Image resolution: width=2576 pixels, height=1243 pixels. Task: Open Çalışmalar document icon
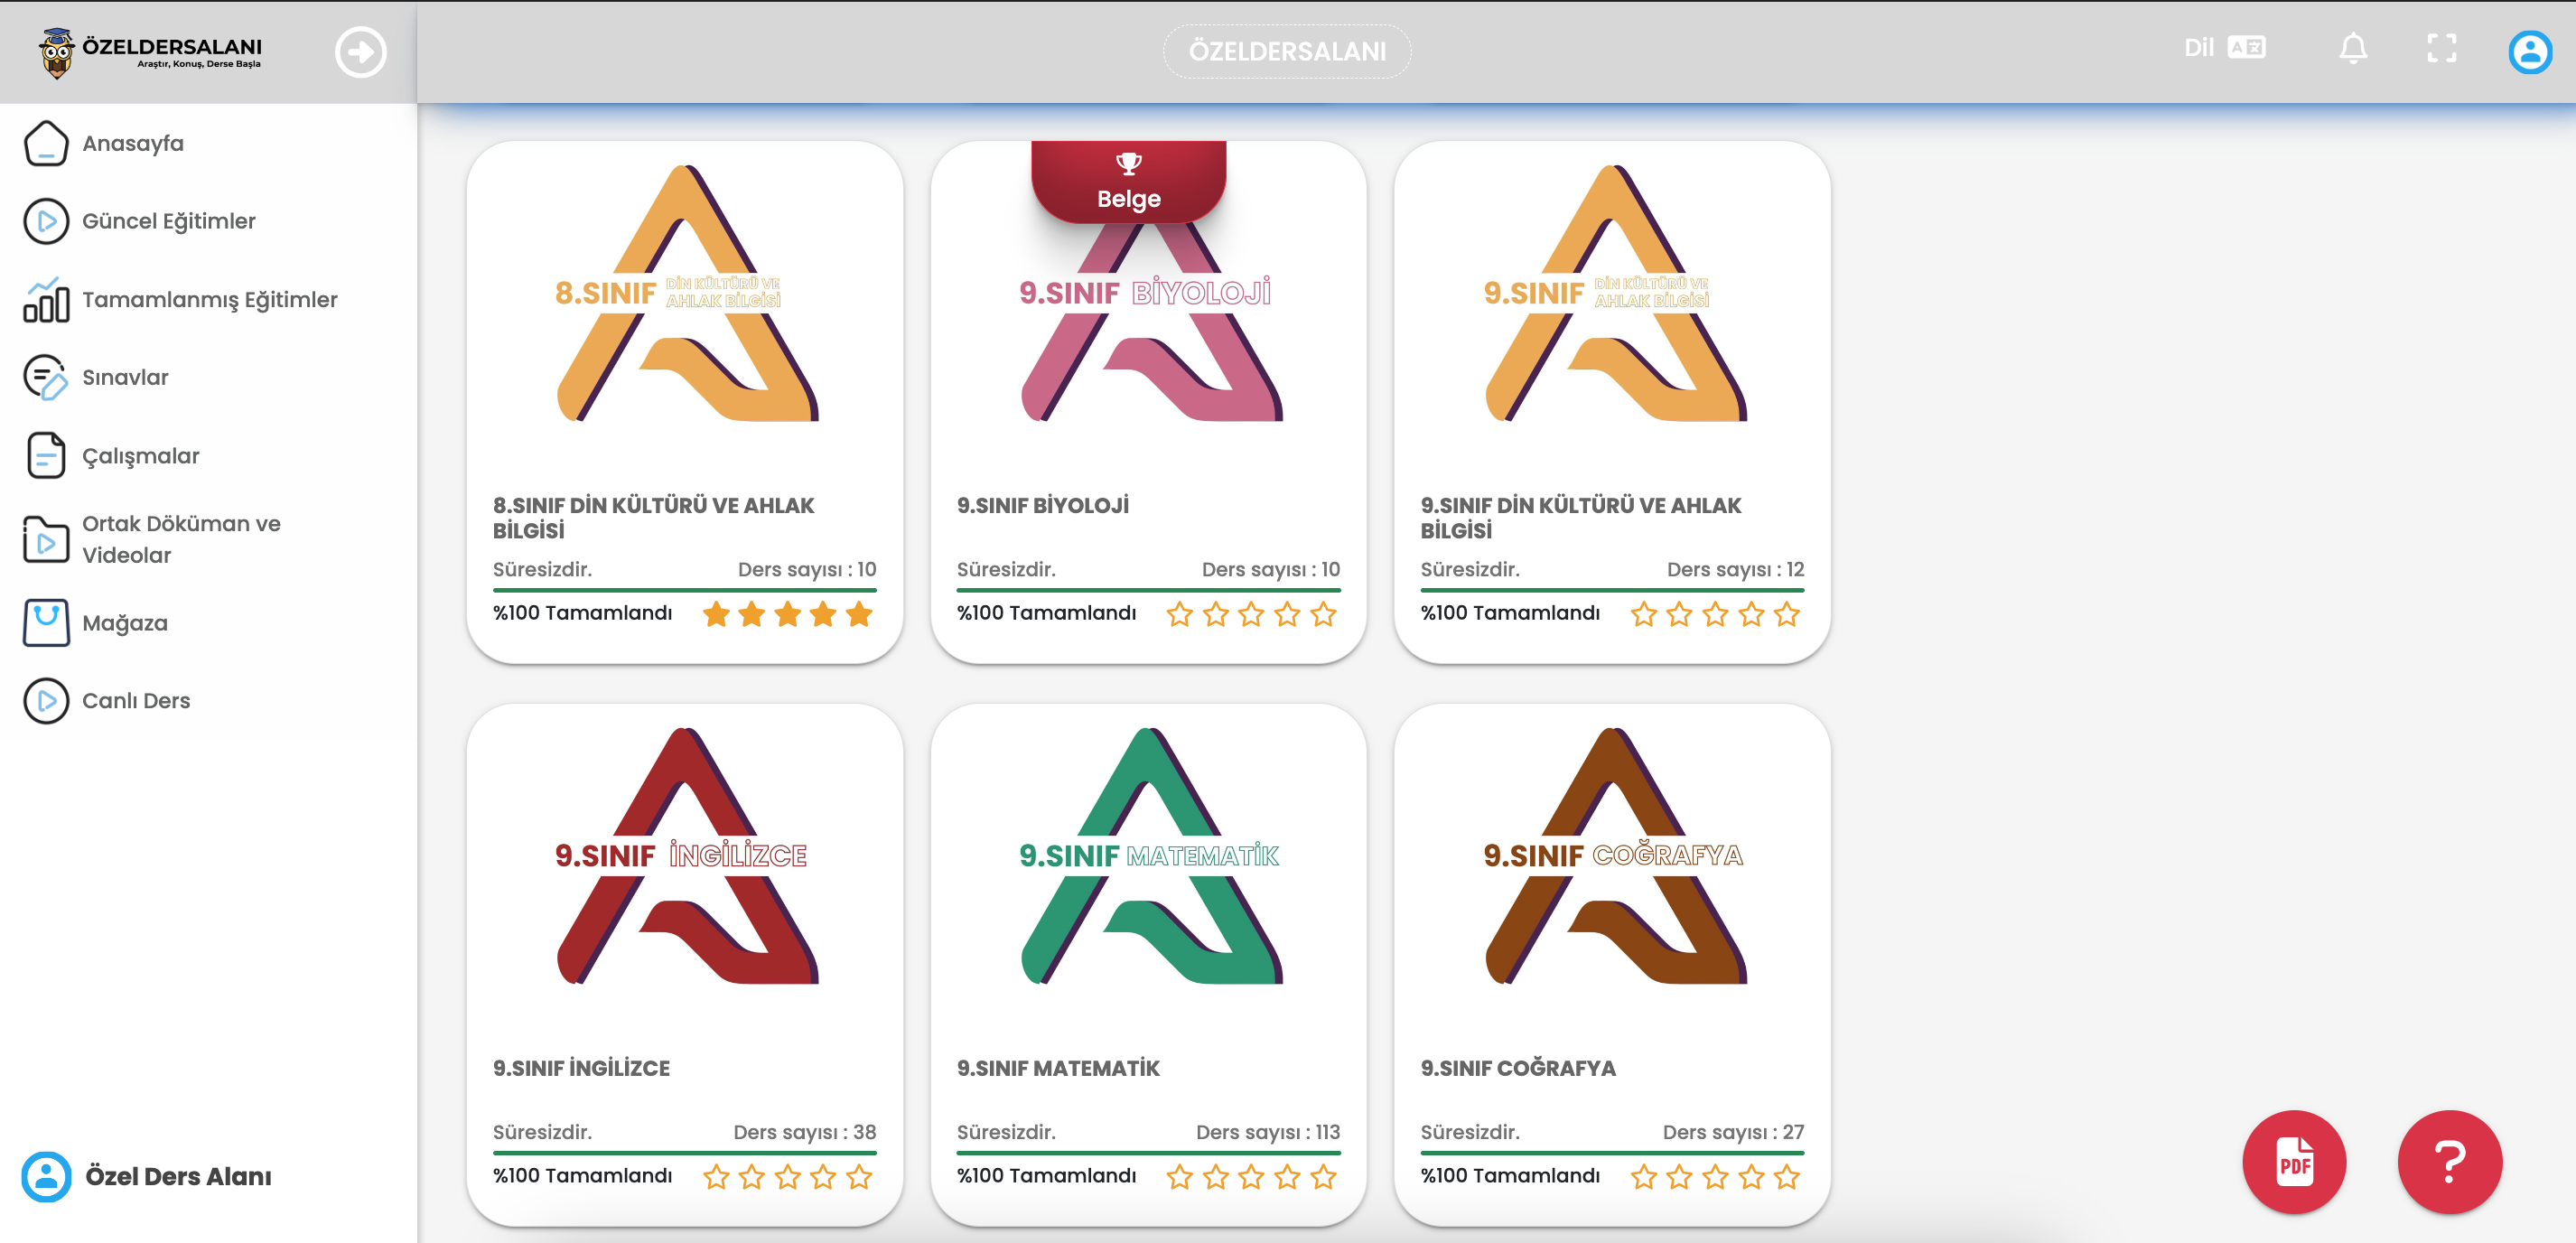pos(46,456)
